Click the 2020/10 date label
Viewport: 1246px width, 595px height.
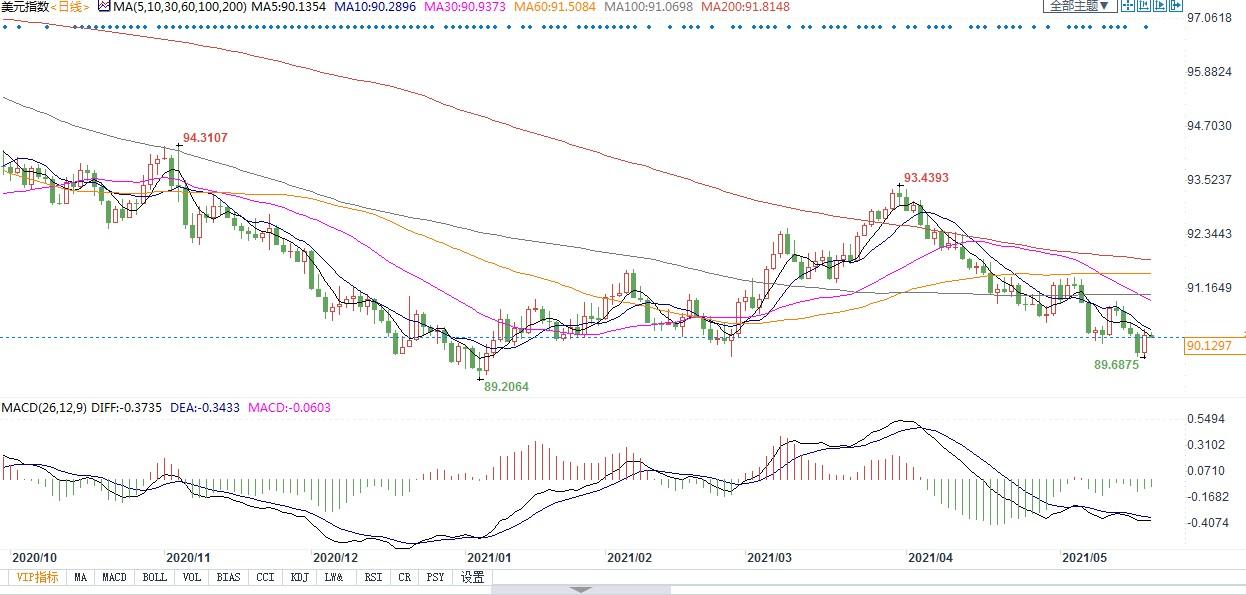tap(32, 558)
